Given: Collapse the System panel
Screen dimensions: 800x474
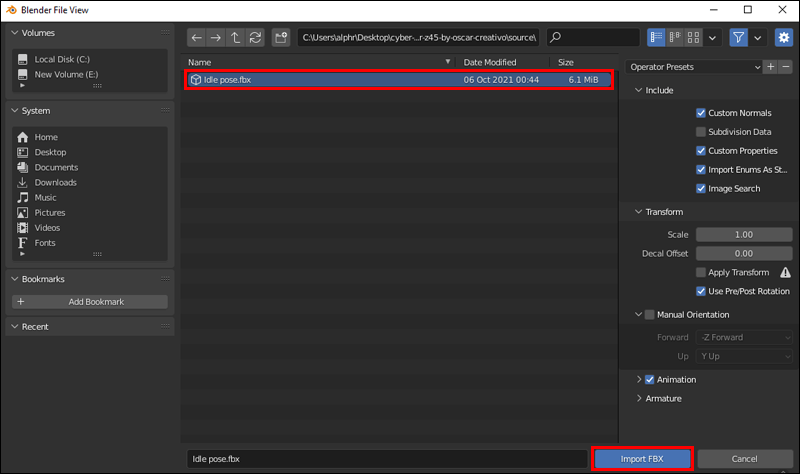Looking at the screenshot, I should coord(15,111).
